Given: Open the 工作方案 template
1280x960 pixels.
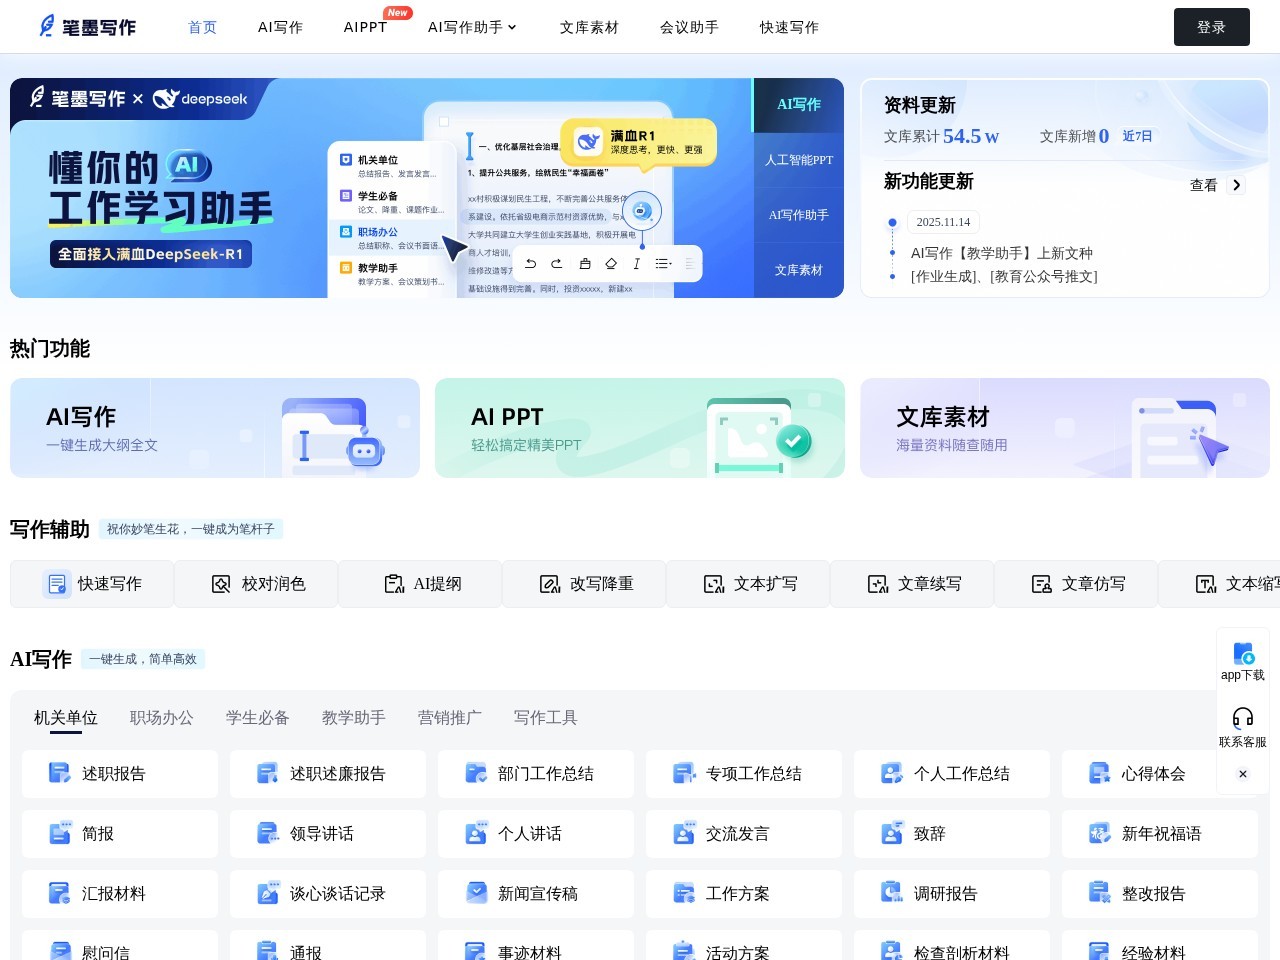Looking at the screenshot, I should [x=744, y=894].
